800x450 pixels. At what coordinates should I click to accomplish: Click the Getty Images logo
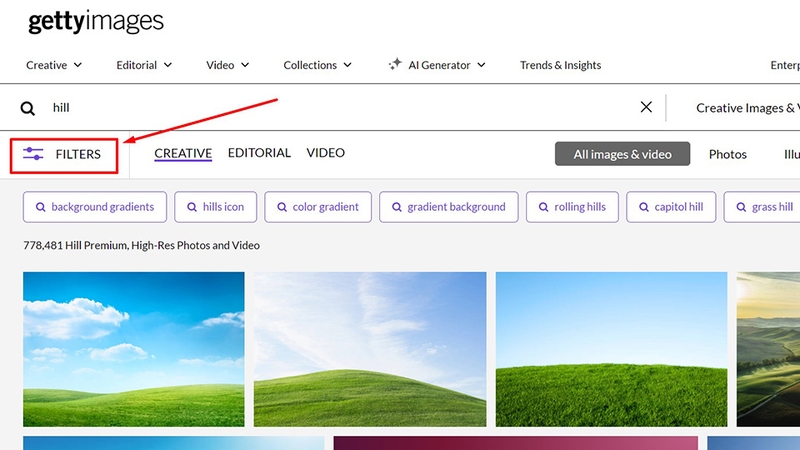click(x=96, y=21)
